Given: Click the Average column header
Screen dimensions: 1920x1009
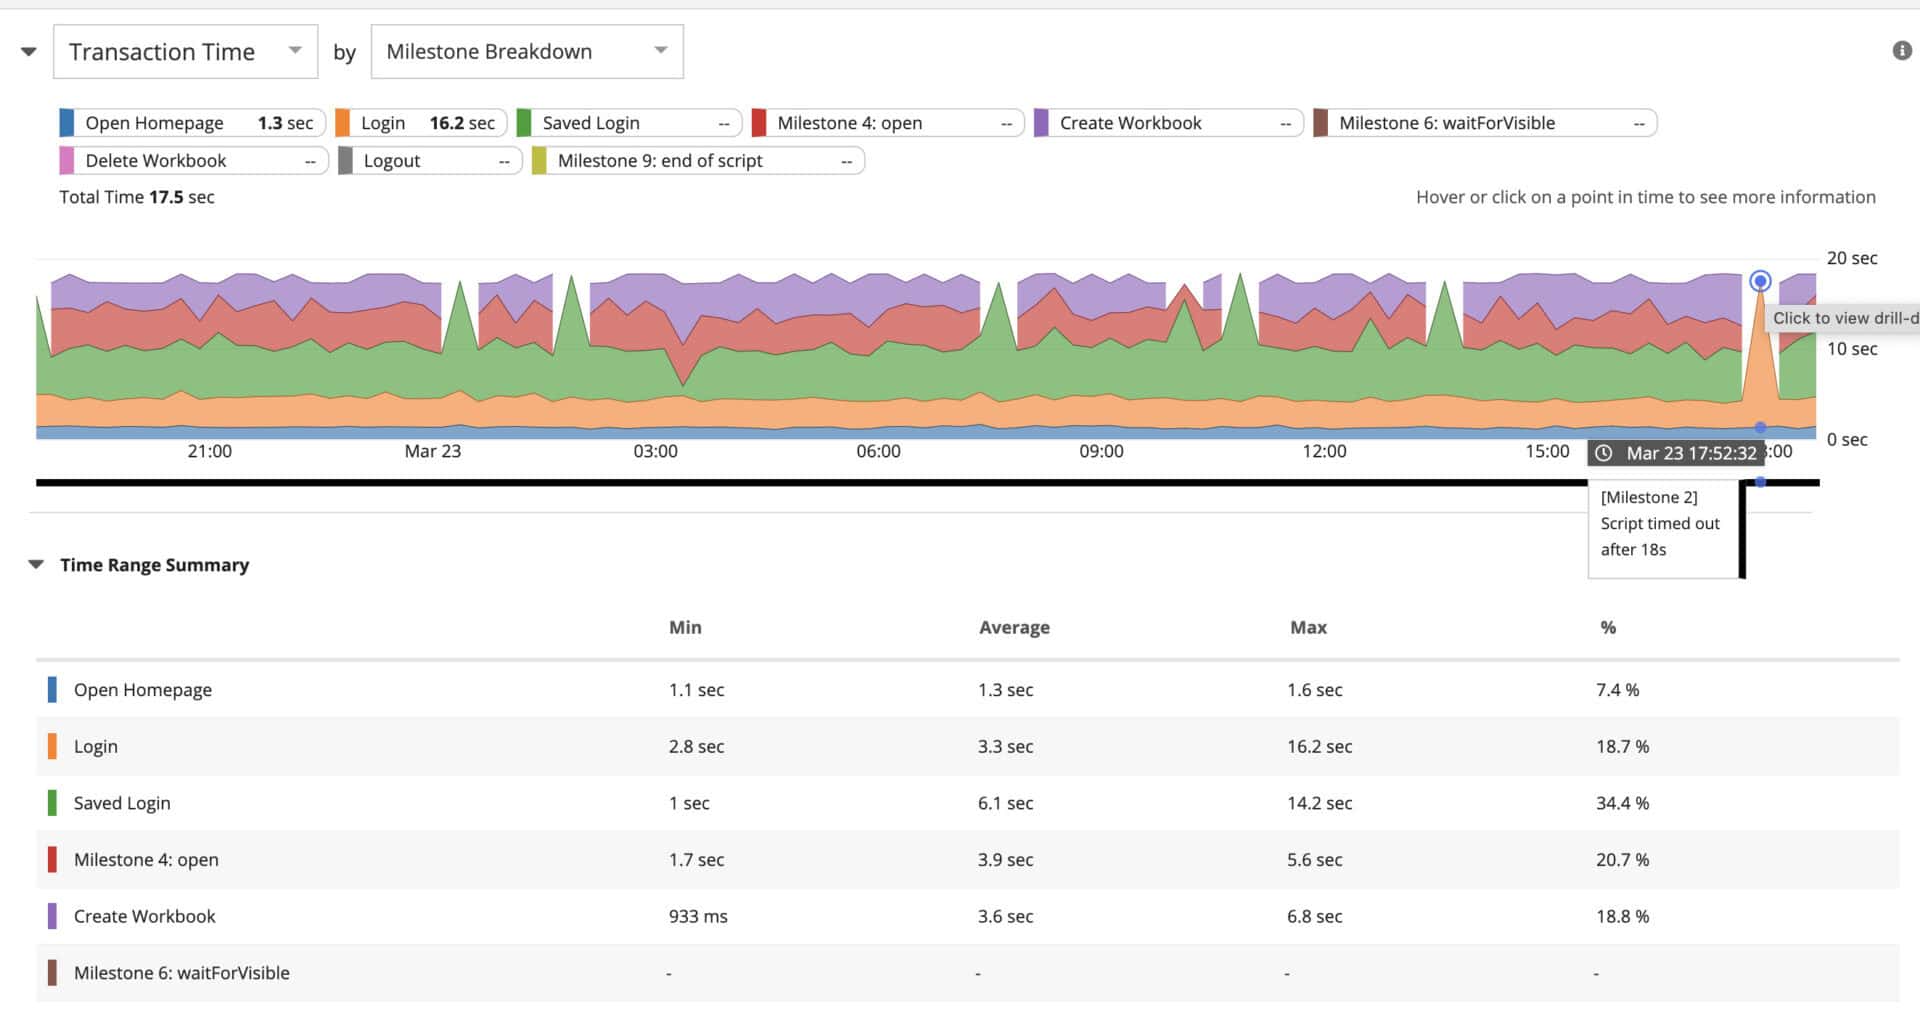Looking at the screenshot, I should pyautogui.click(x=1014, y=627).
